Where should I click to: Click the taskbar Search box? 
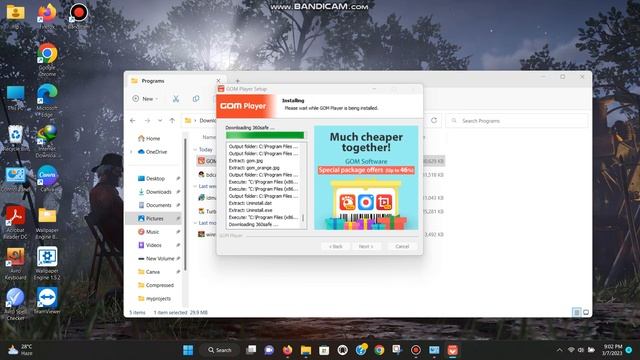pyautogui.click(x=219, y=350)
